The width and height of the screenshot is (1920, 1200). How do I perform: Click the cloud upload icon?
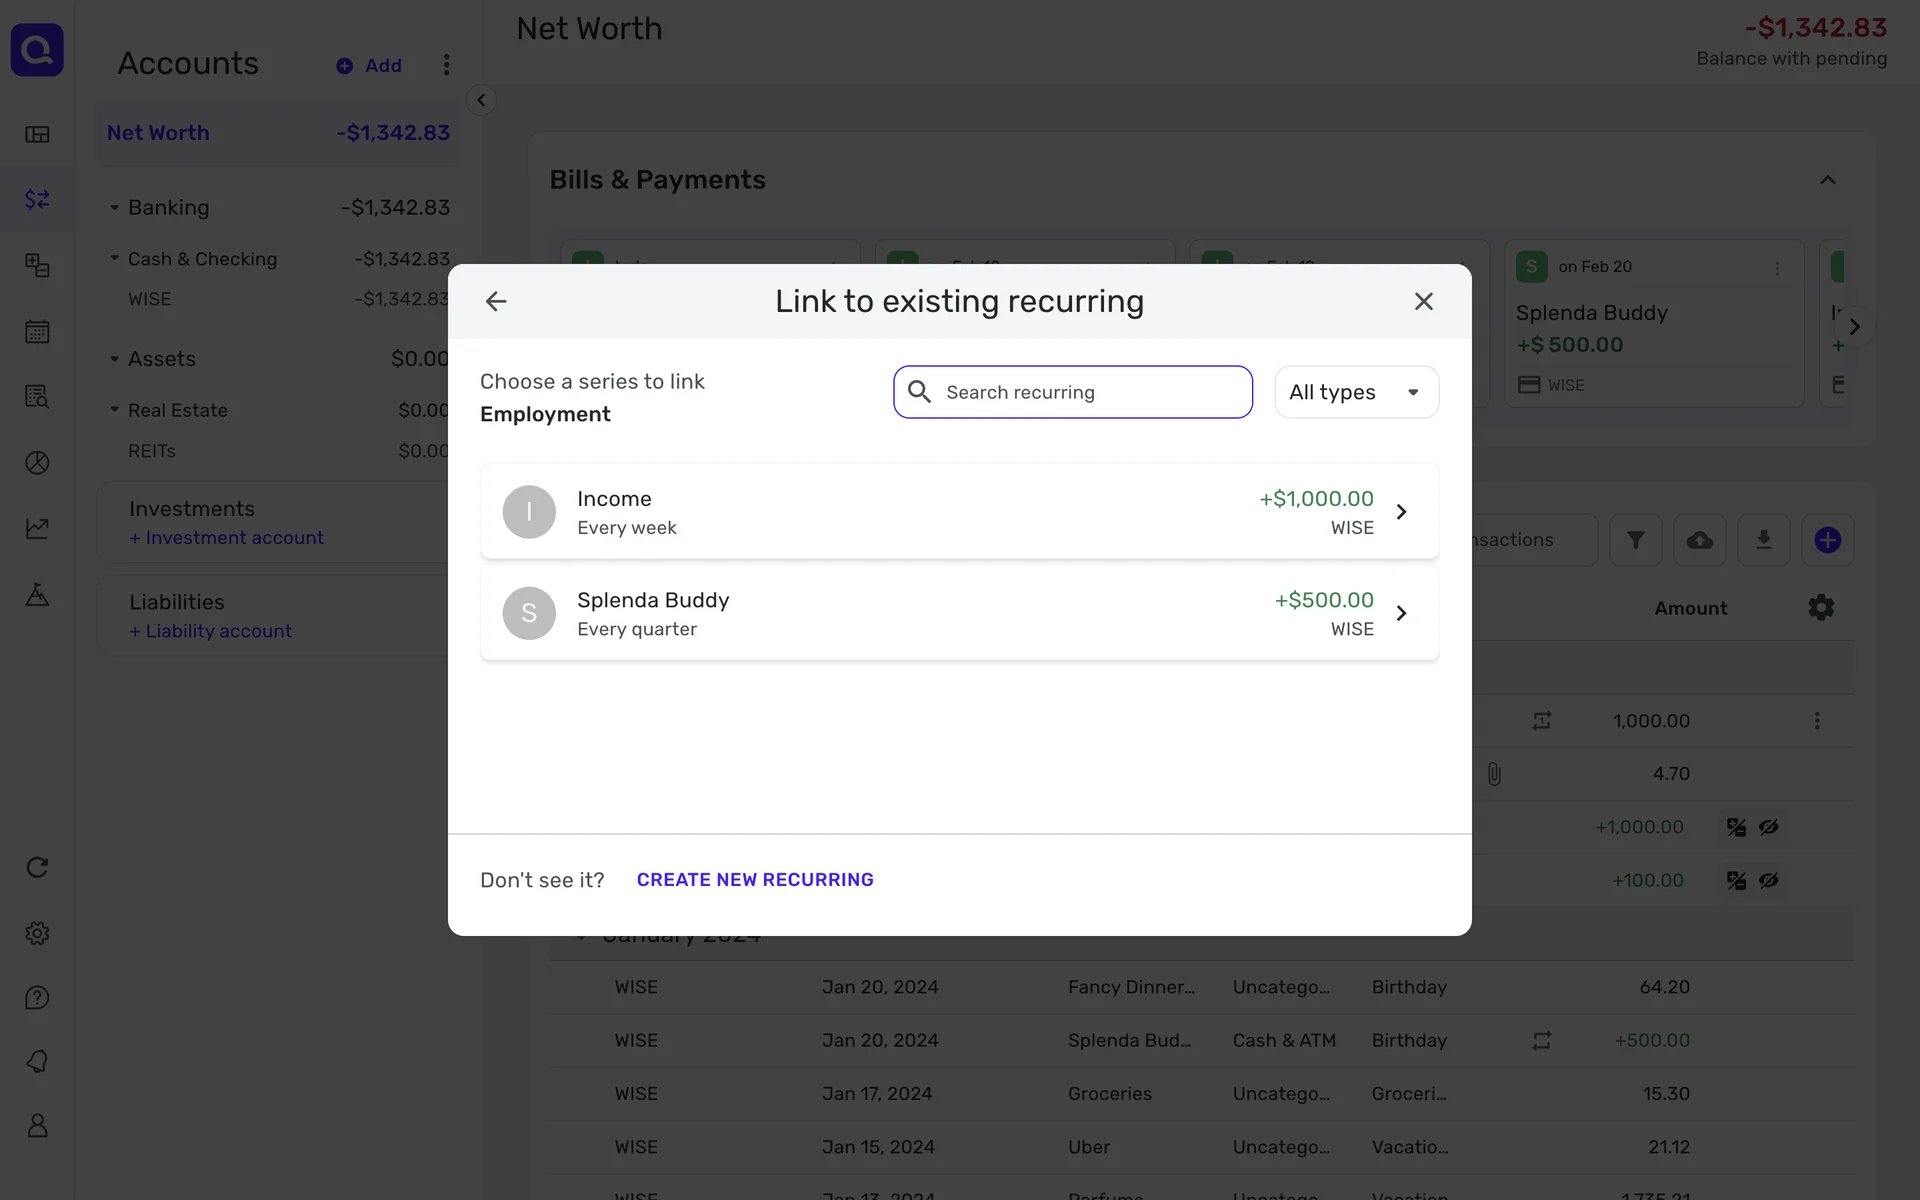1699,540
